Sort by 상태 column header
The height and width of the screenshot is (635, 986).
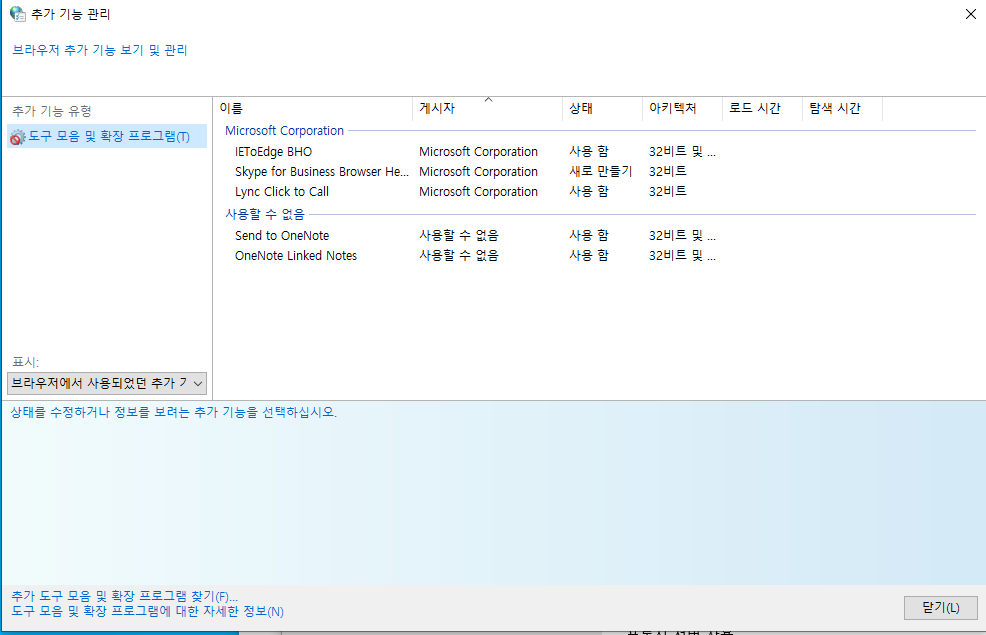tap(602, 108)
